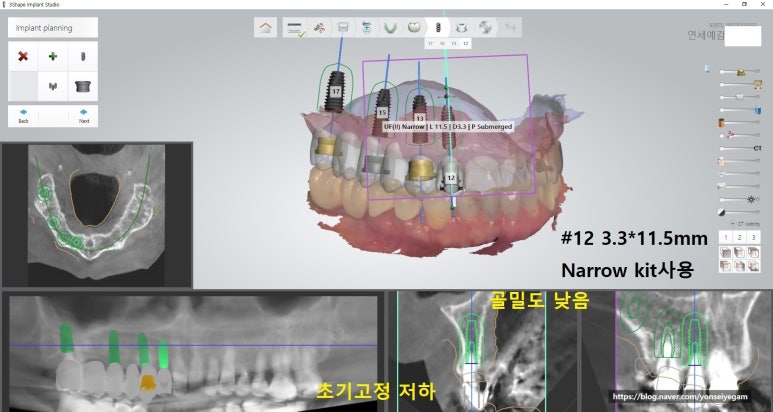
Task: Click the axial CT slice view
Action: (97, 214)
